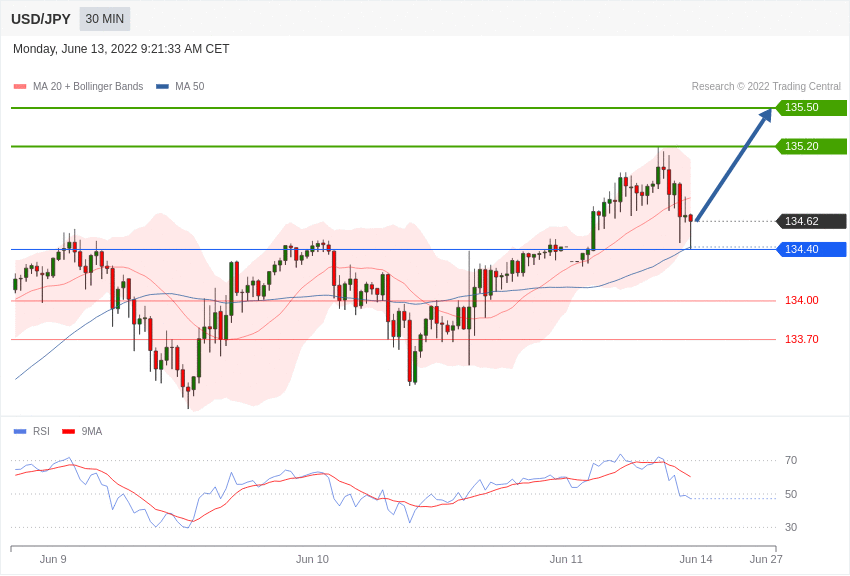Click the Jun 27 date axis label
Screen dimensions: 850x576
coord(766,559)
